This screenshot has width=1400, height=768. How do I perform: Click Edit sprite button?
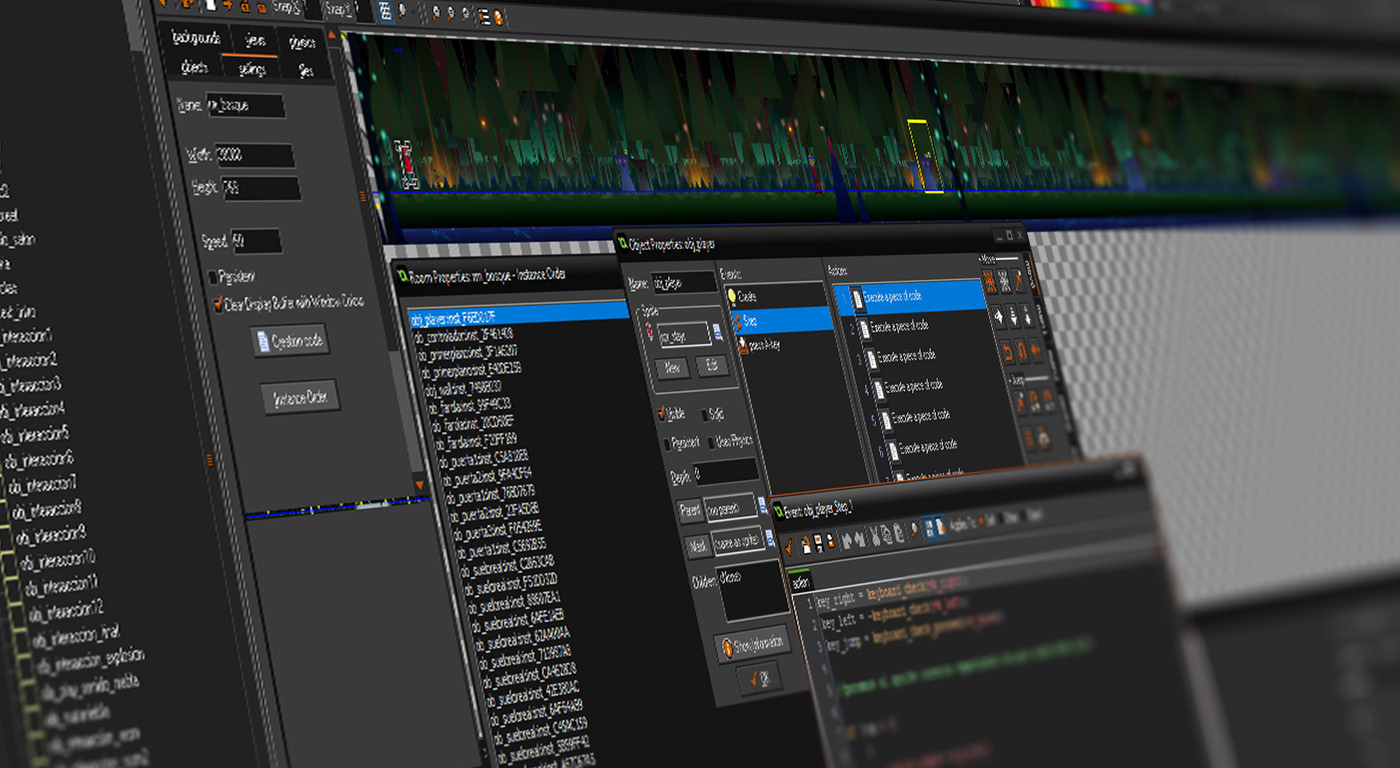point(712,365)
